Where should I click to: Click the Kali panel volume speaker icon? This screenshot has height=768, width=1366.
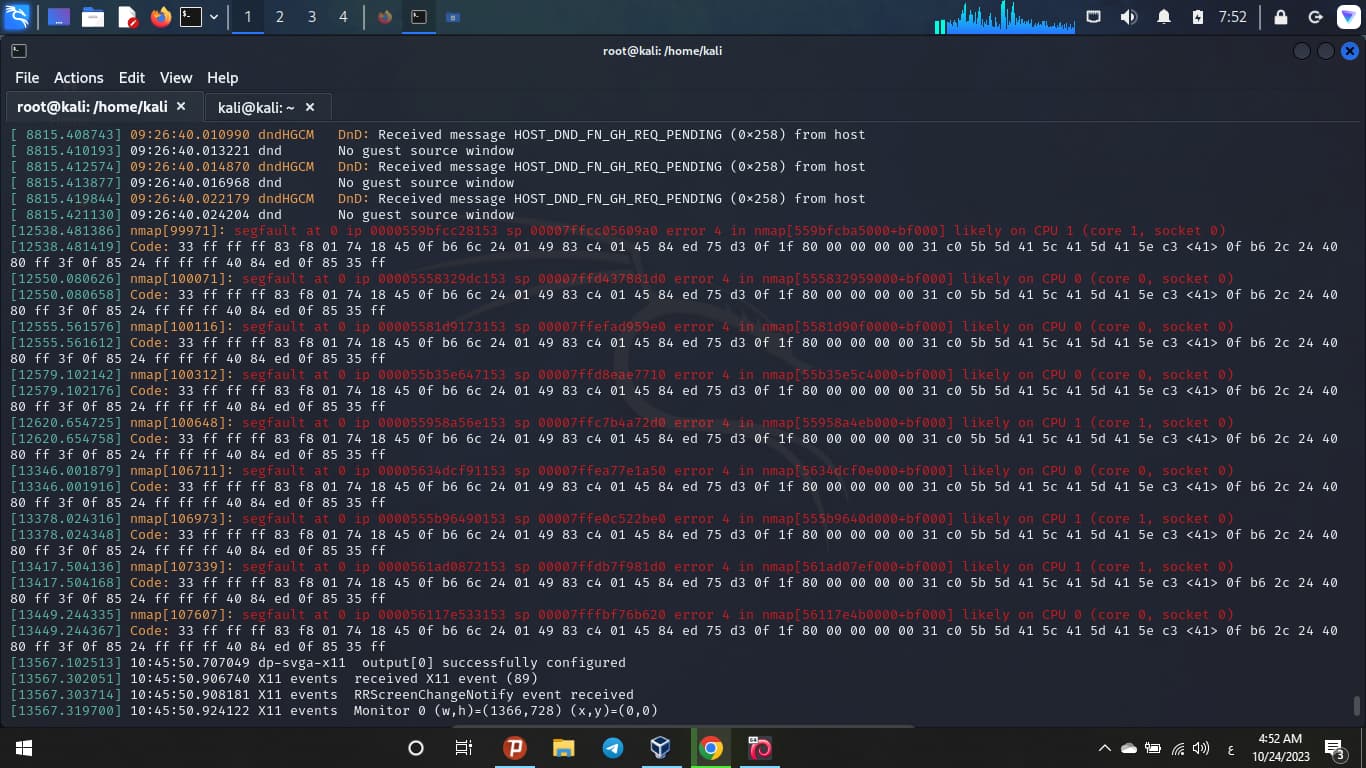pos(1129,17)
